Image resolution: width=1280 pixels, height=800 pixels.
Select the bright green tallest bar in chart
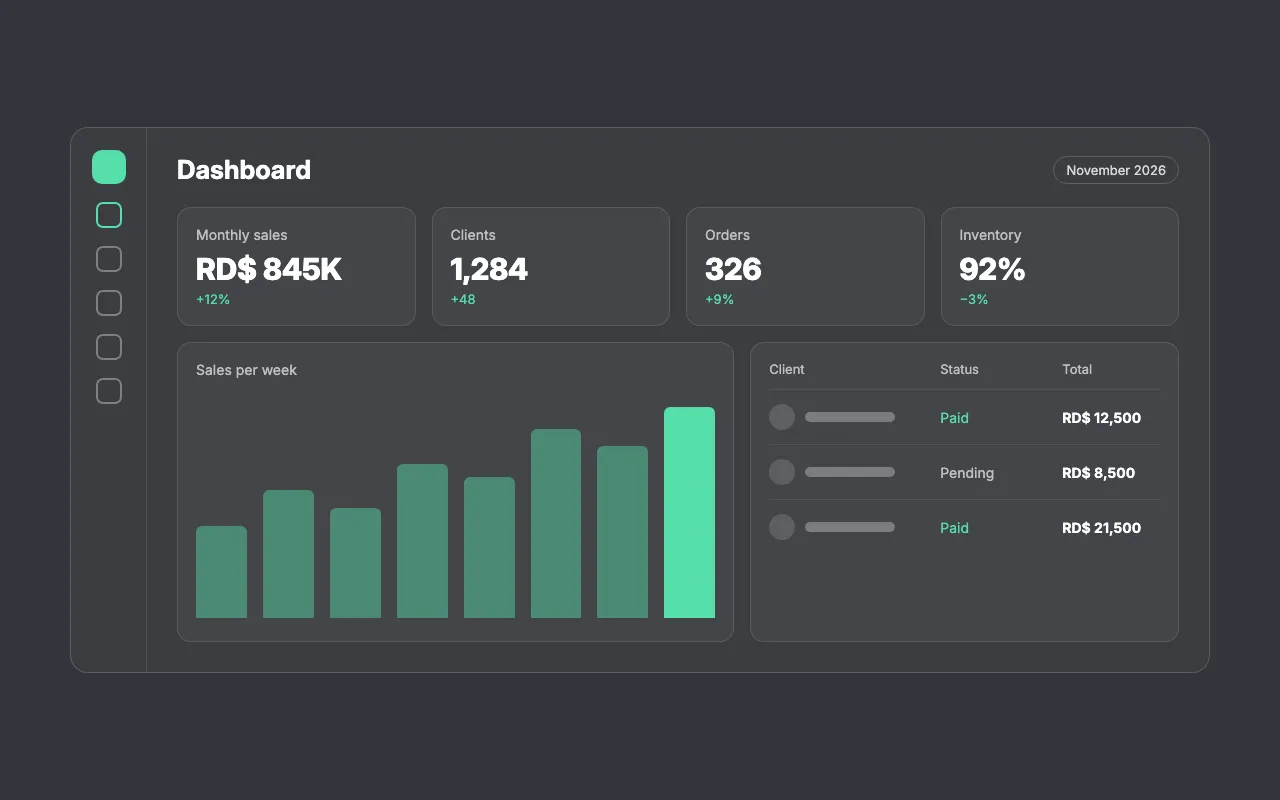coord(689,512)
